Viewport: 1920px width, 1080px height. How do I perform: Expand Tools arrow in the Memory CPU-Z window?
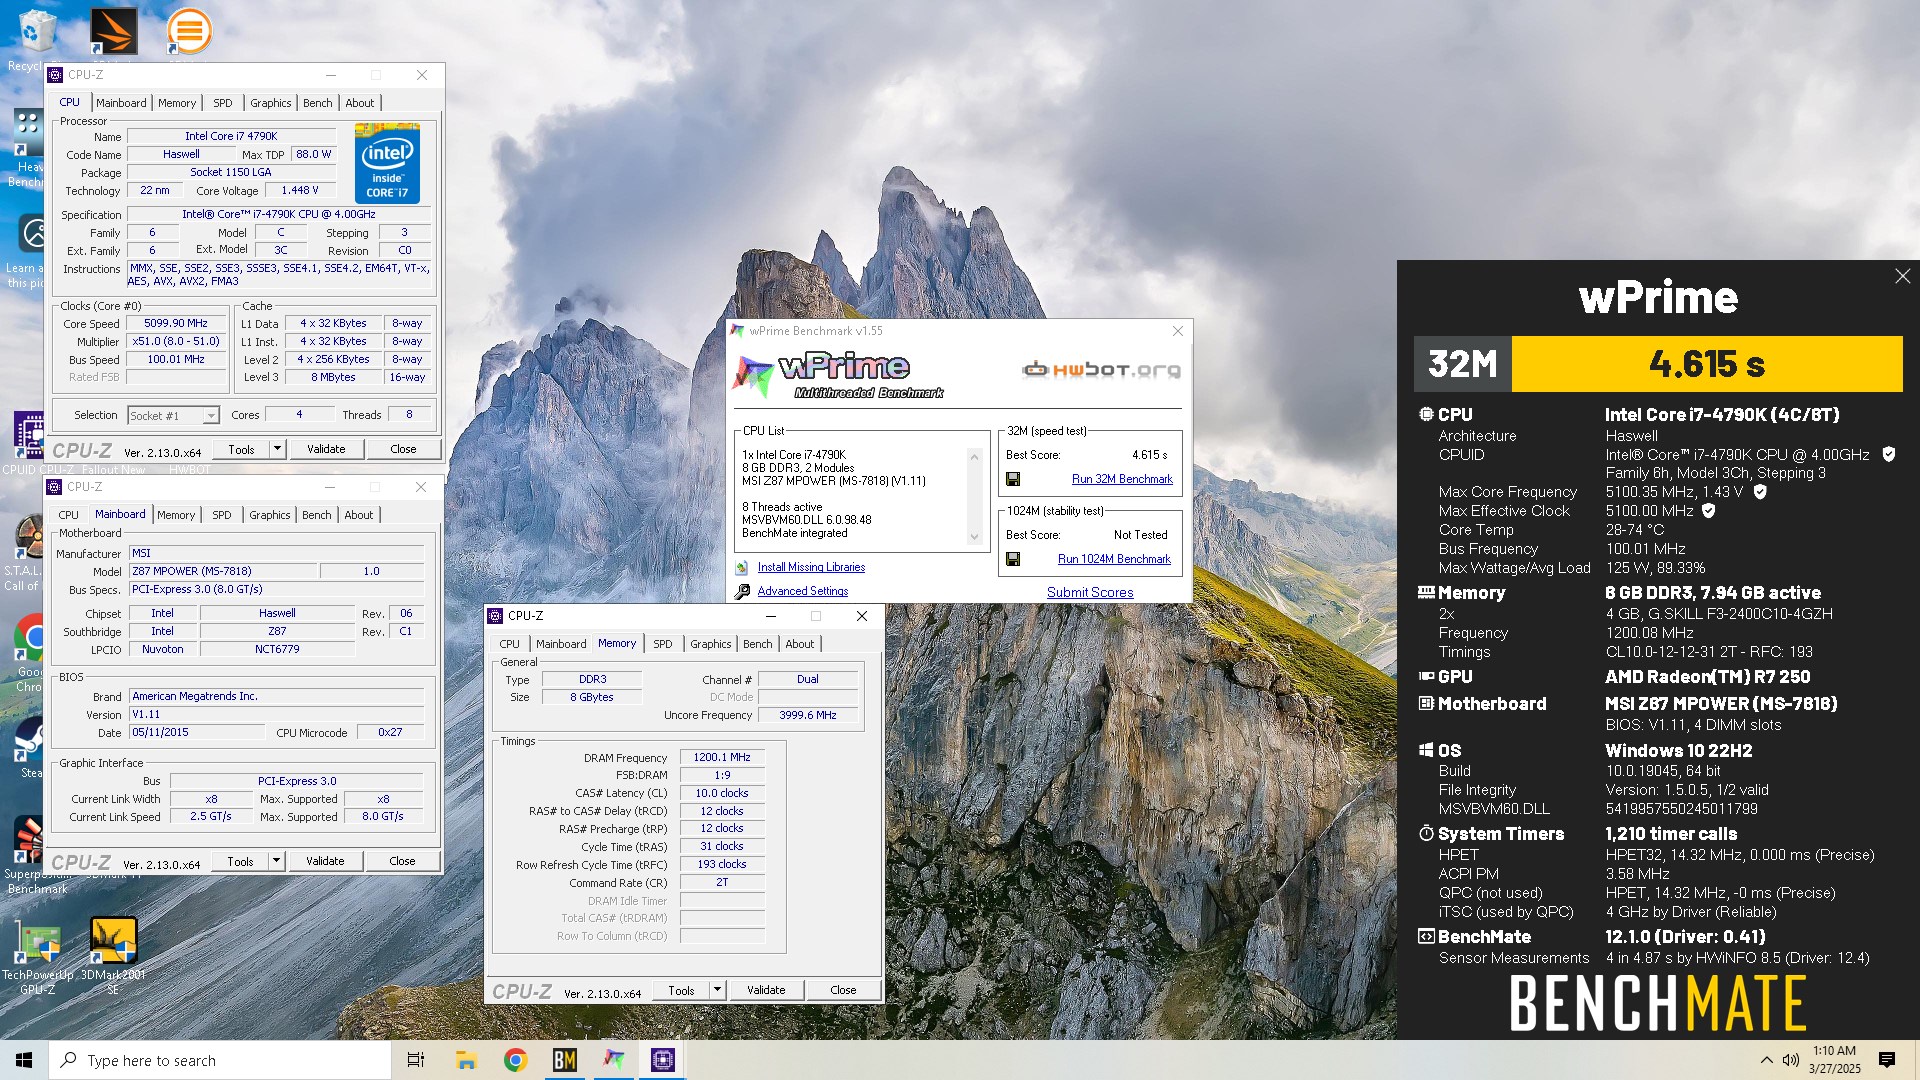[x=717, y=990]
